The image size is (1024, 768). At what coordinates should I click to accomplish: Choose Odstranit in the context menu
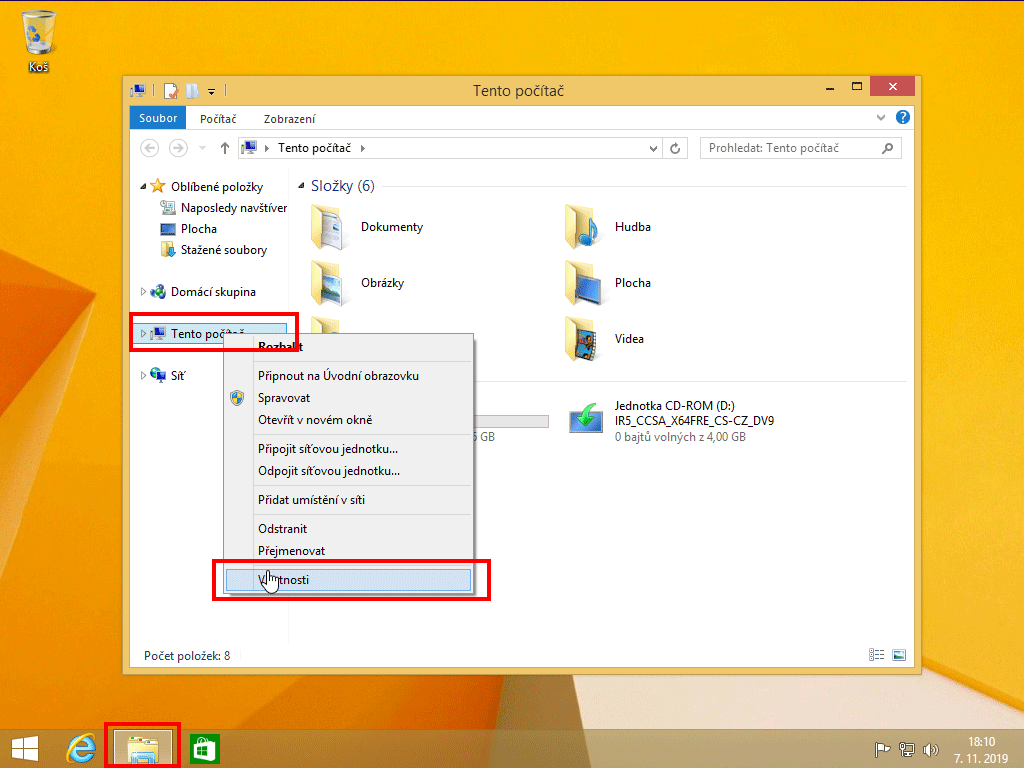347,528
